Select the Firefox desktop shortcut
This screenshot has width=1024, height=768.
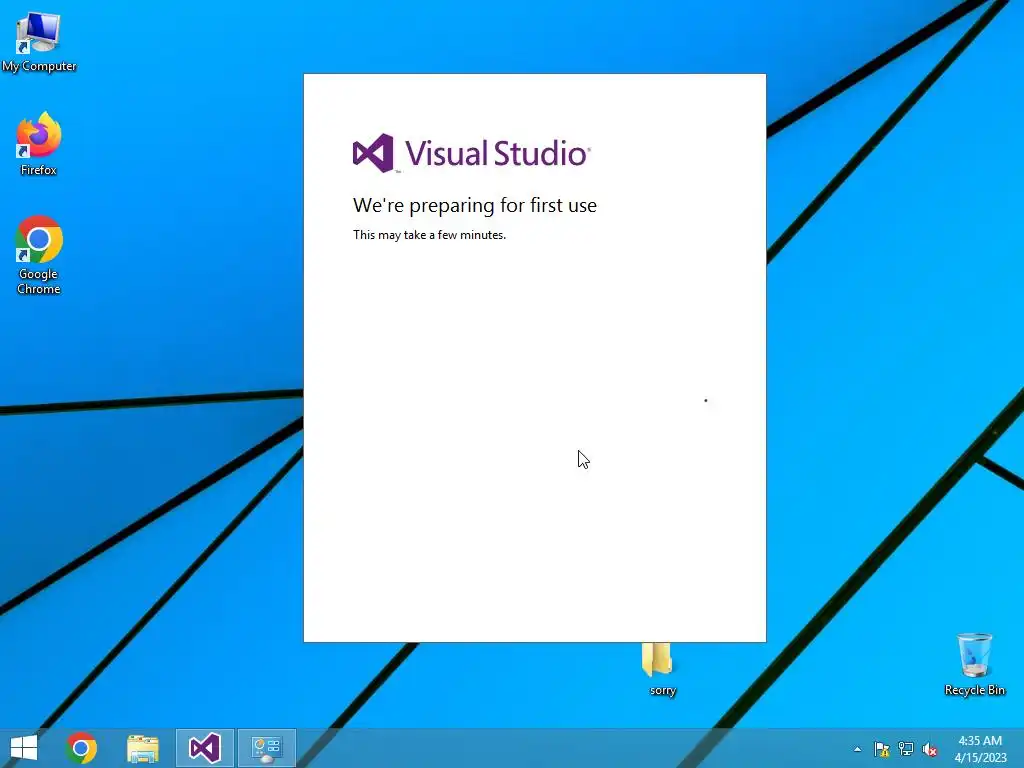(39, 144)
